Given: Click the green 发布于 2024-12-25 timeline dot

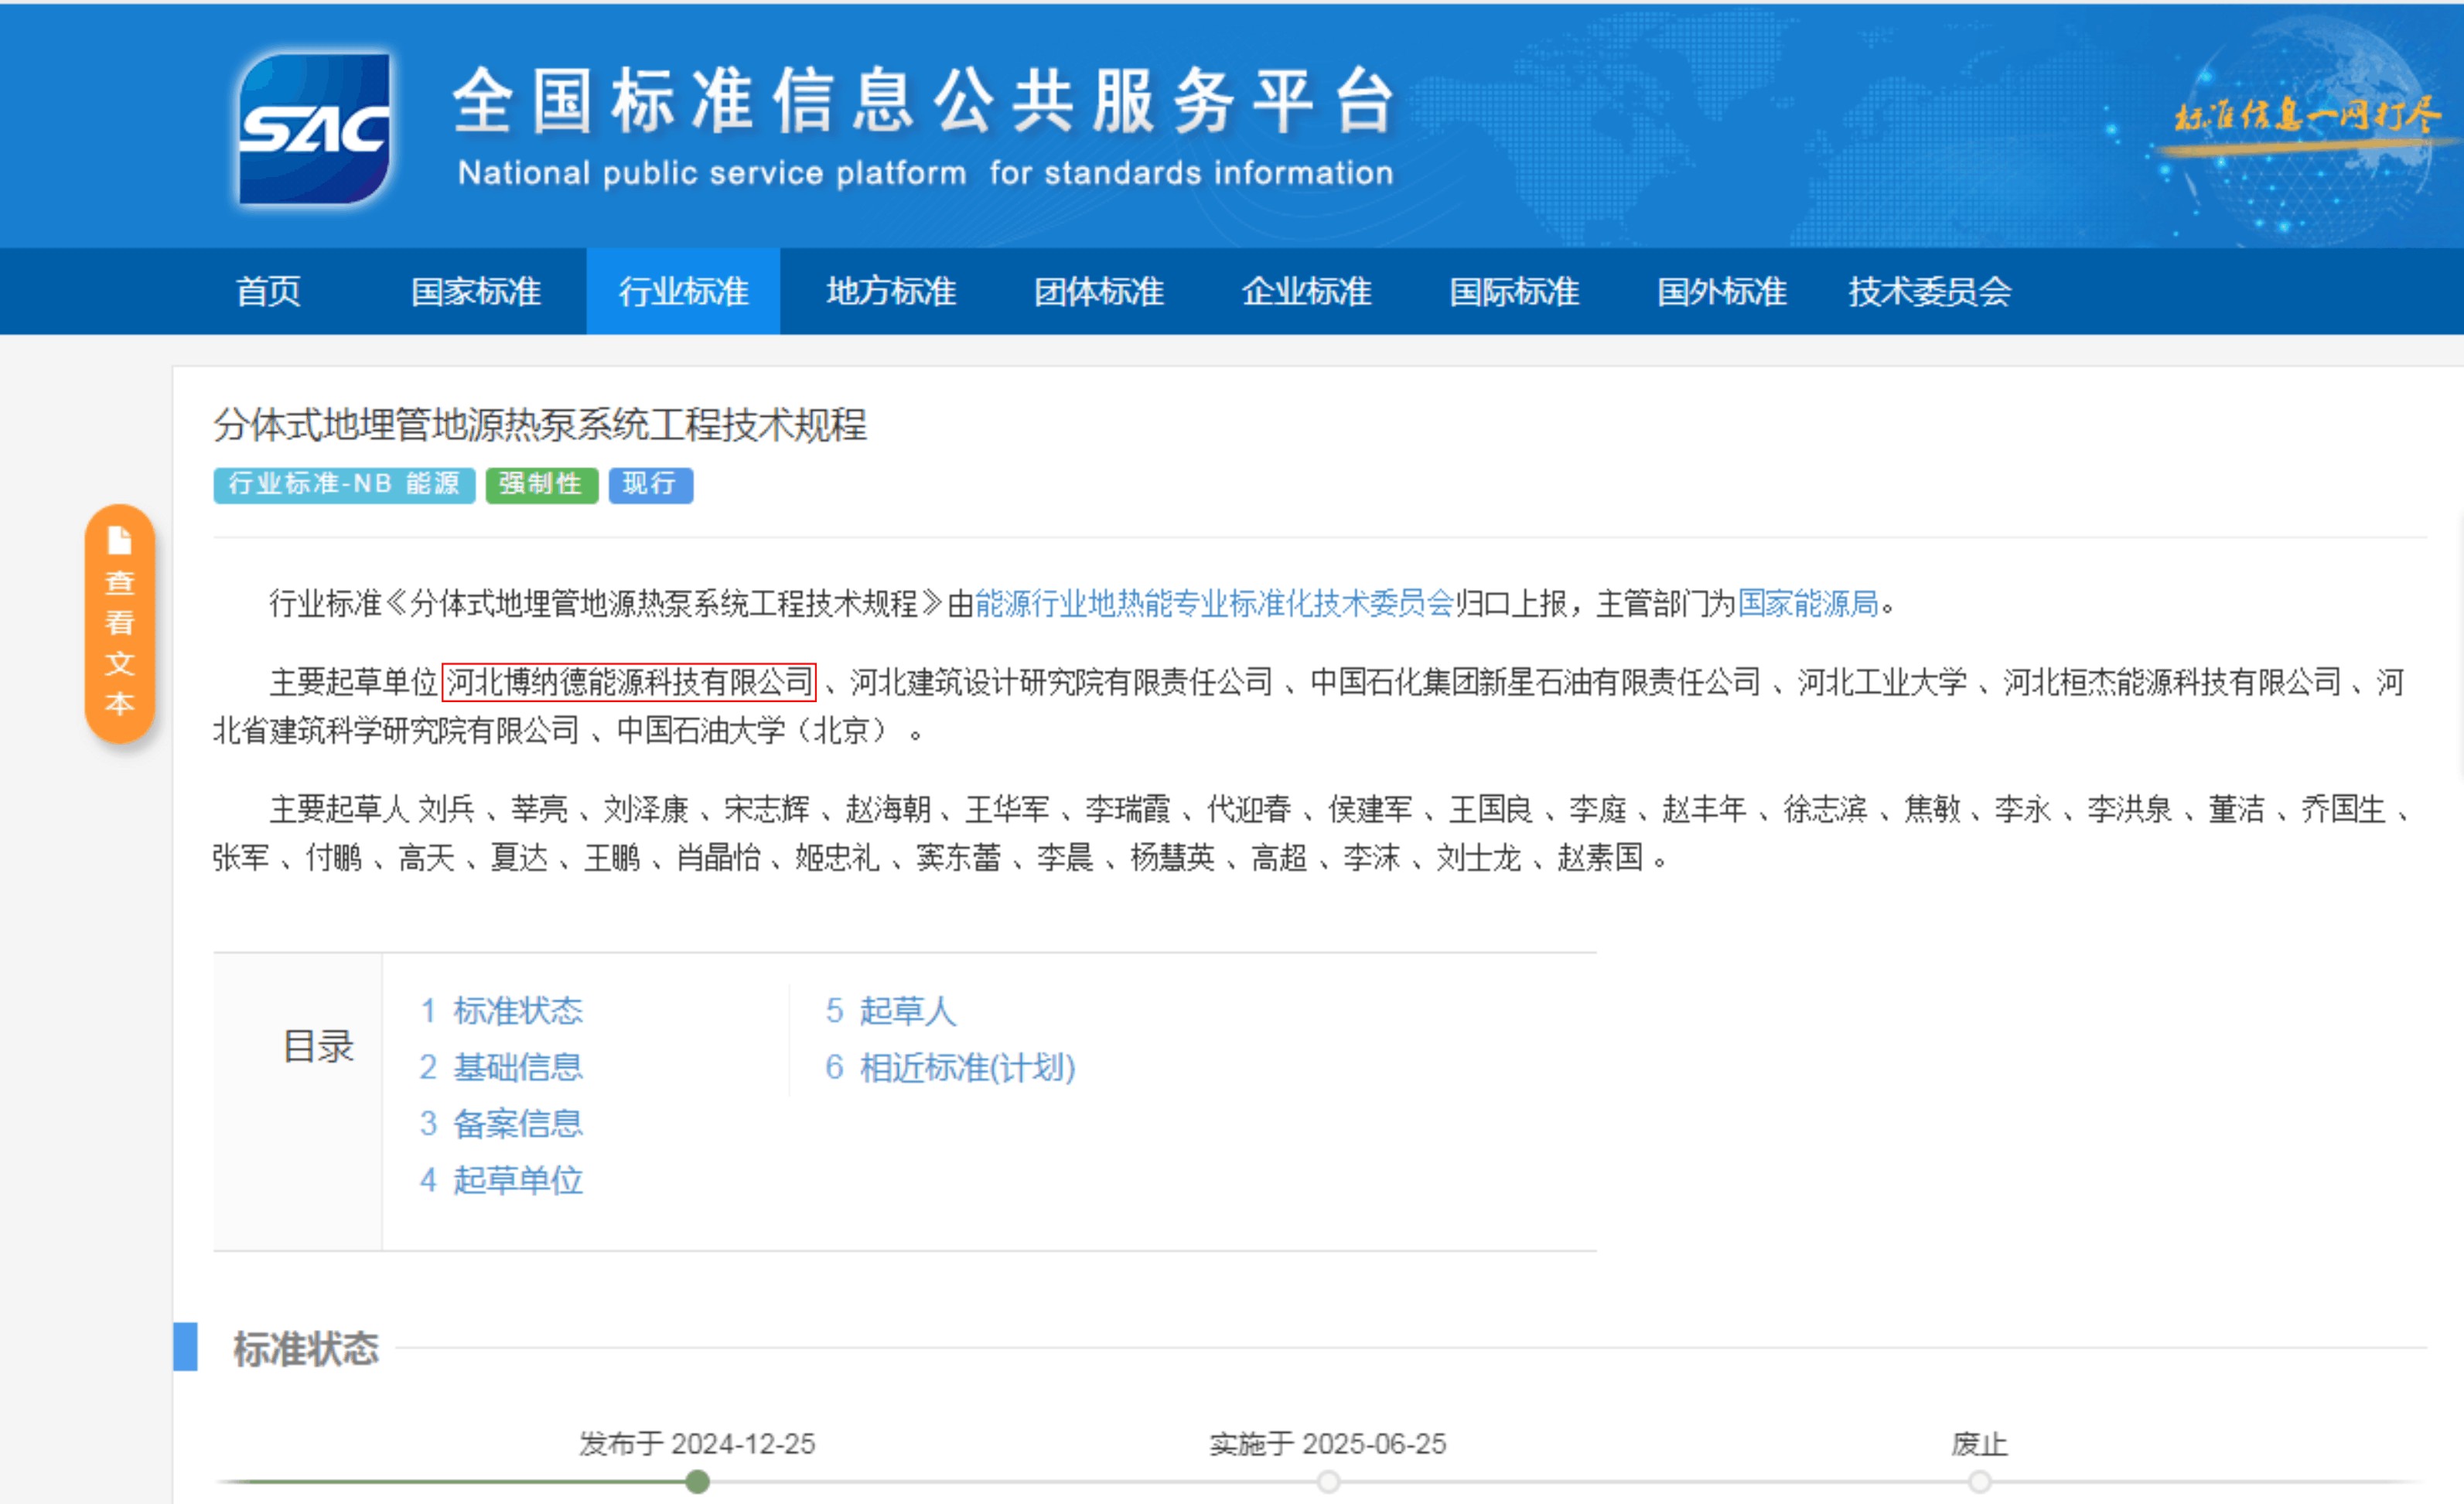Looking at the screenshot, I should (698, 1482).
